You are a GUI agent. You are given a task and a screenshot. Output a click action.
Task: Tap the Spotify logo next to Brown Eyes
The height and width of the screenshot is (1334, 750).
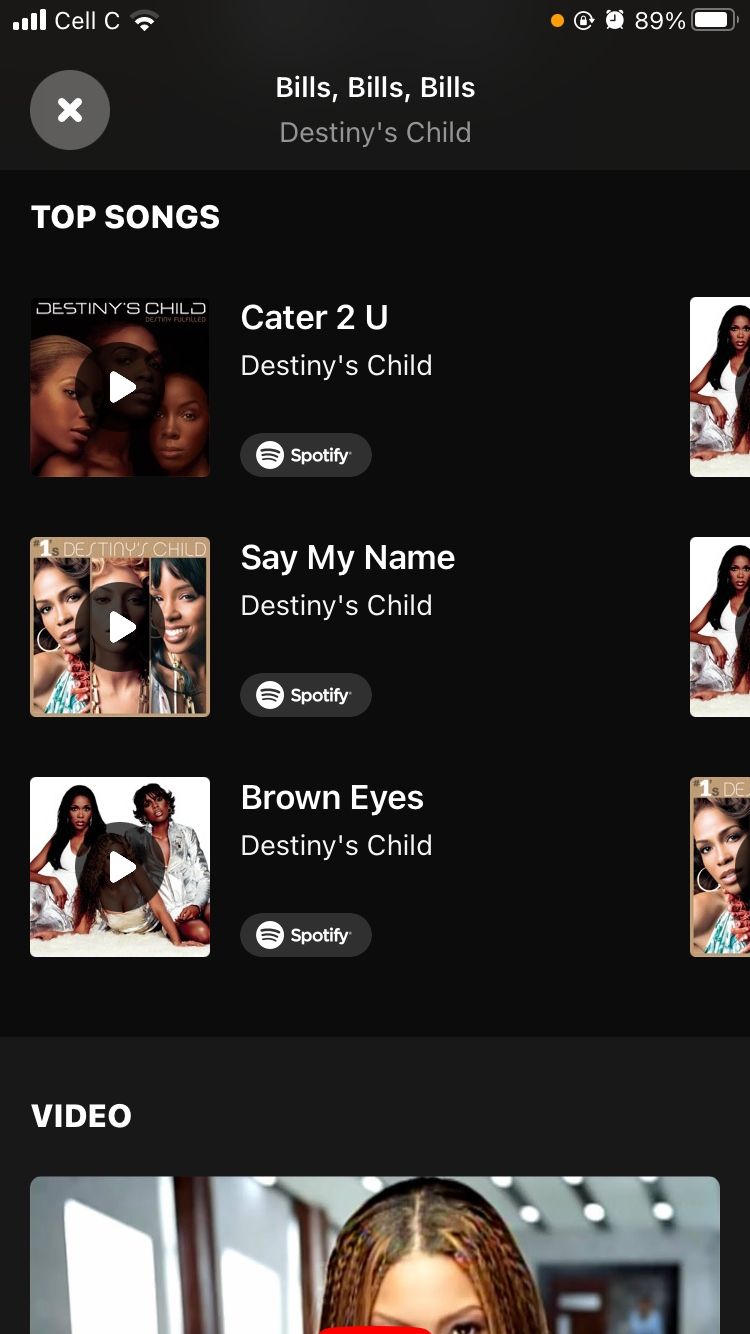pyautogui.click(x=270, y=935)
